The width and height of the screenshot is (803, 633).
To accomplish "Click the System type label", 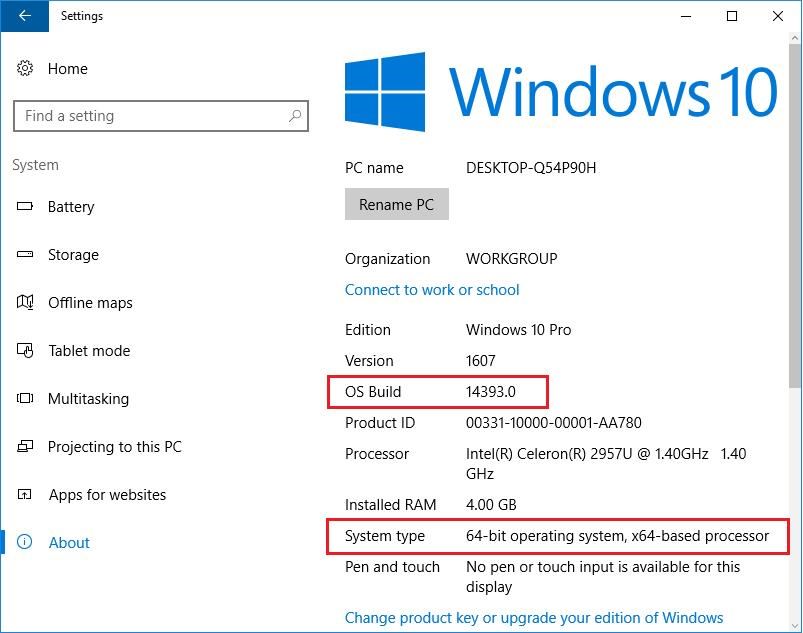I will coord(385,536).
